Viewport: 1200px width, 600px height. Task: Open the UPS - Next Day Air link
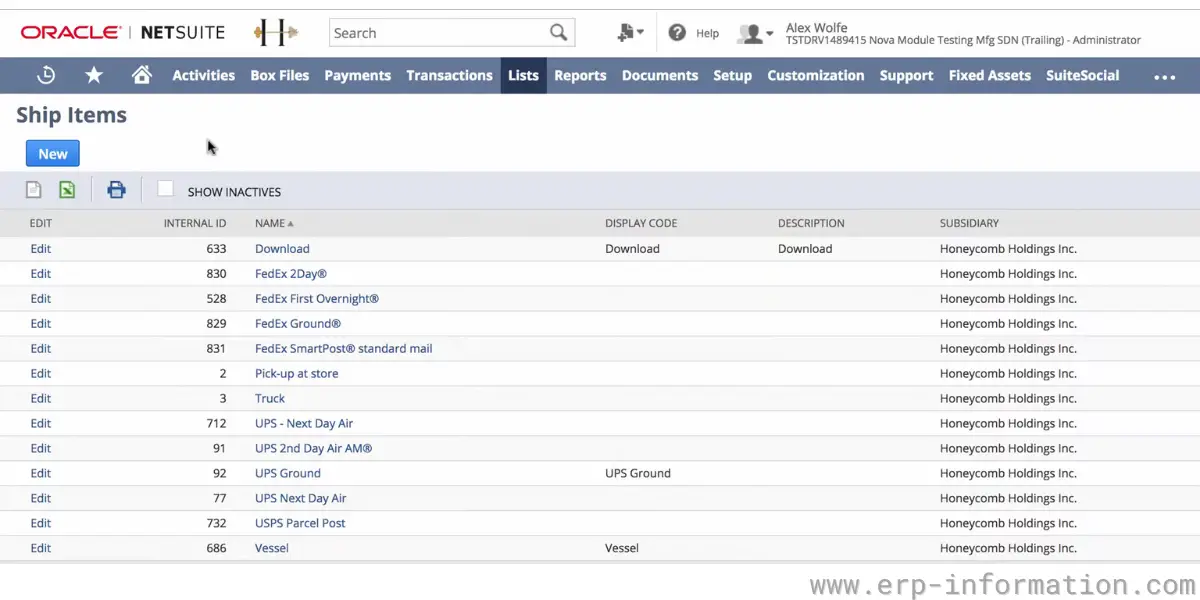coord(304,424)
